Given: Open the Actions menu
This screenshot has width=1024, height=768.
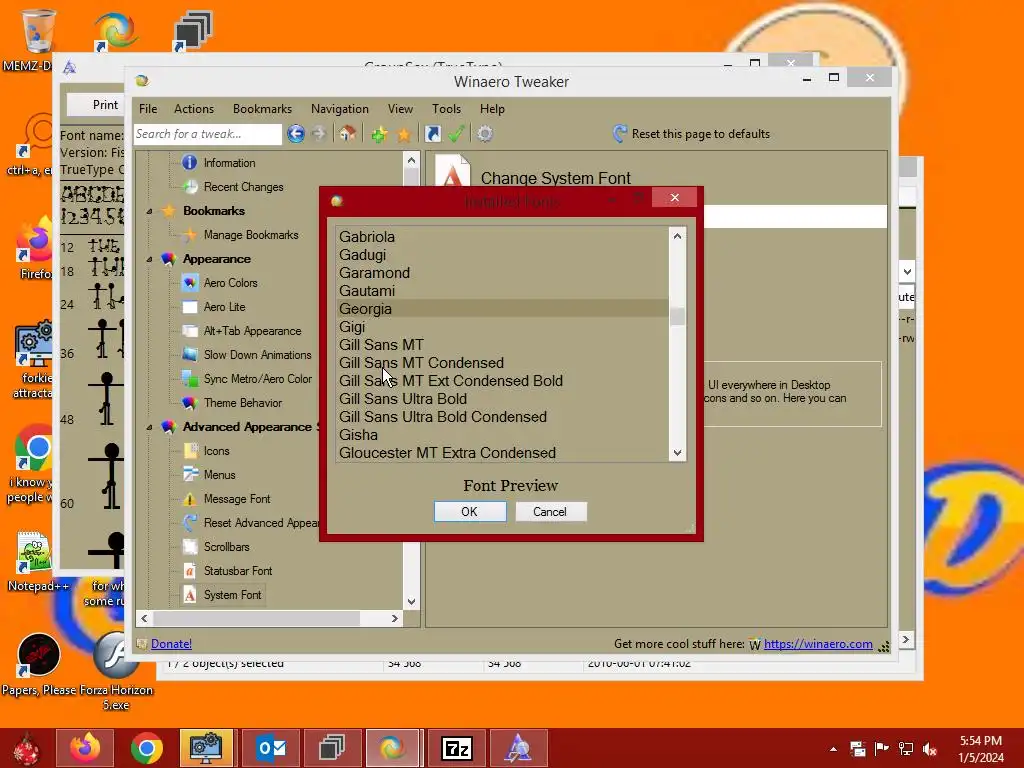Looking at the screenshot, I should 193,109.
